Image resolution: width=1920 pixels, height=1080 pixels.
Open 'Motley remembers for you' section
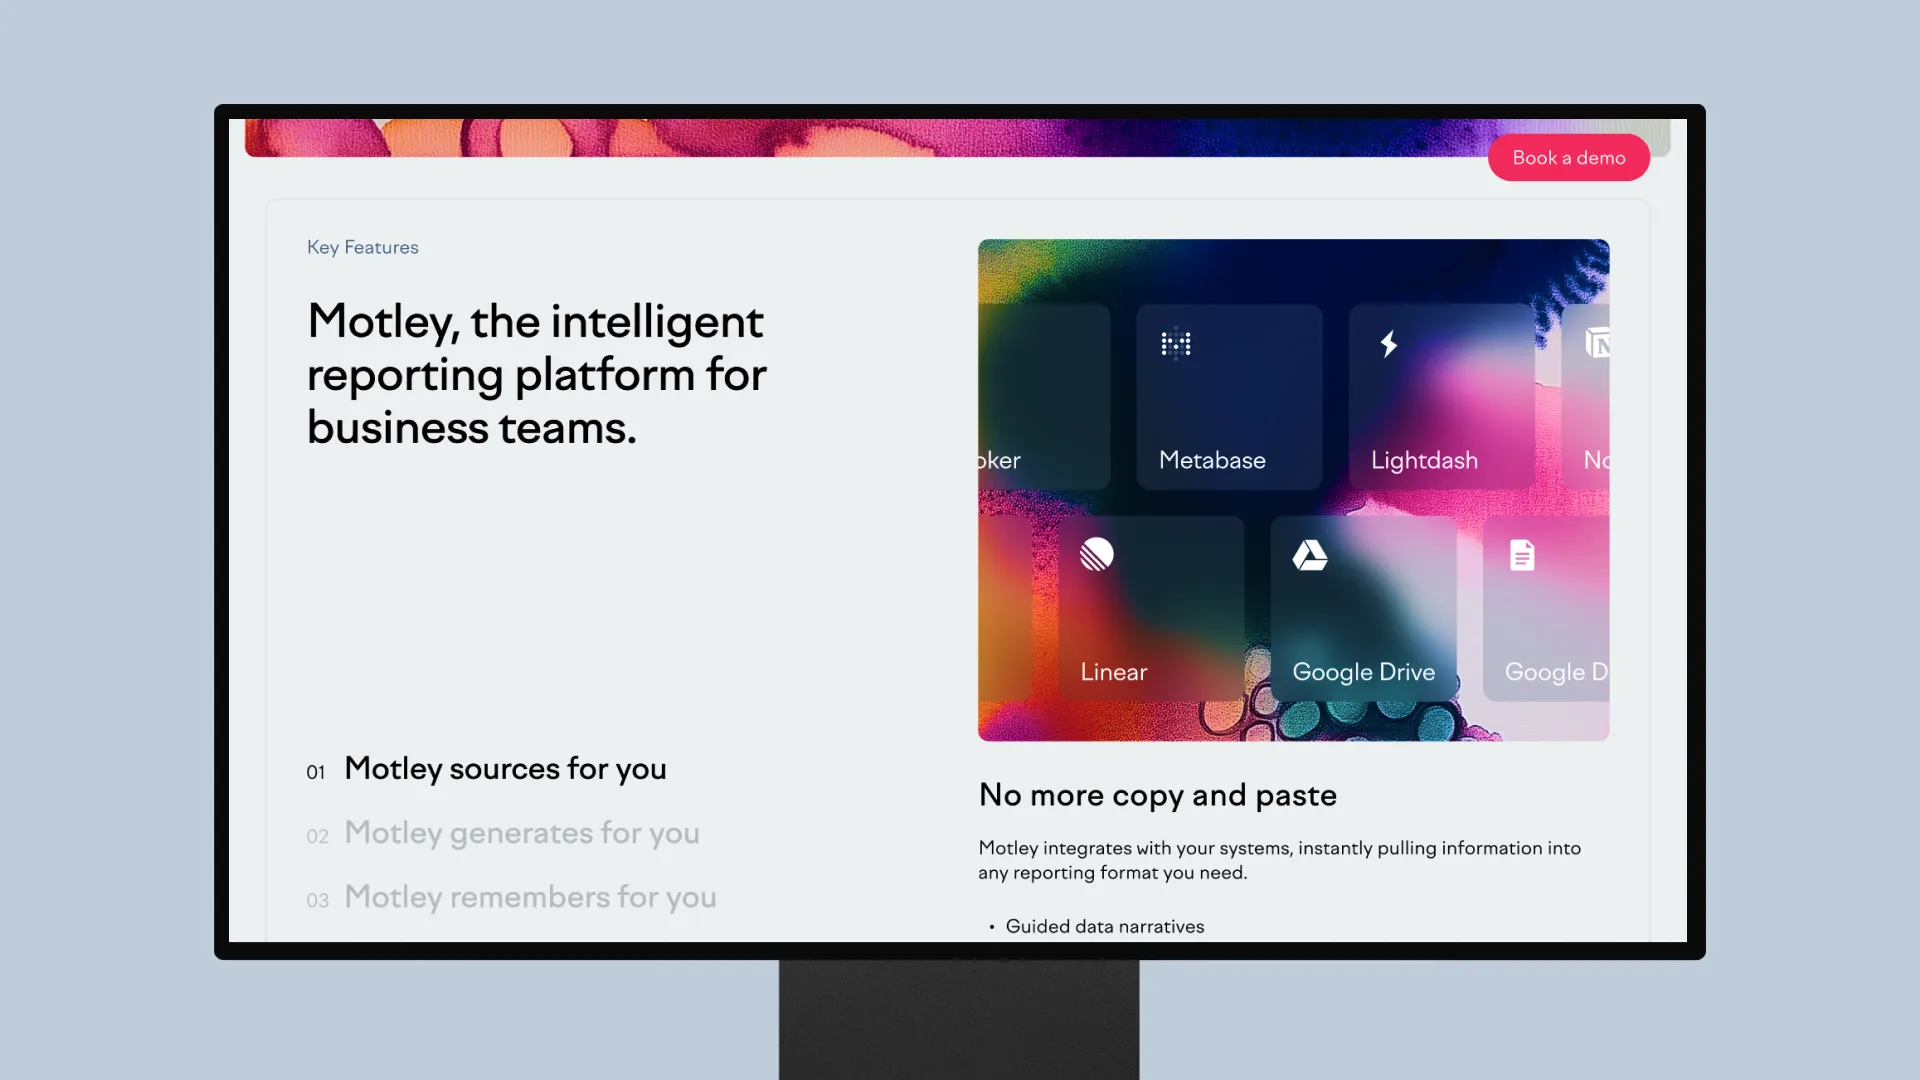[x=530, y=897]
